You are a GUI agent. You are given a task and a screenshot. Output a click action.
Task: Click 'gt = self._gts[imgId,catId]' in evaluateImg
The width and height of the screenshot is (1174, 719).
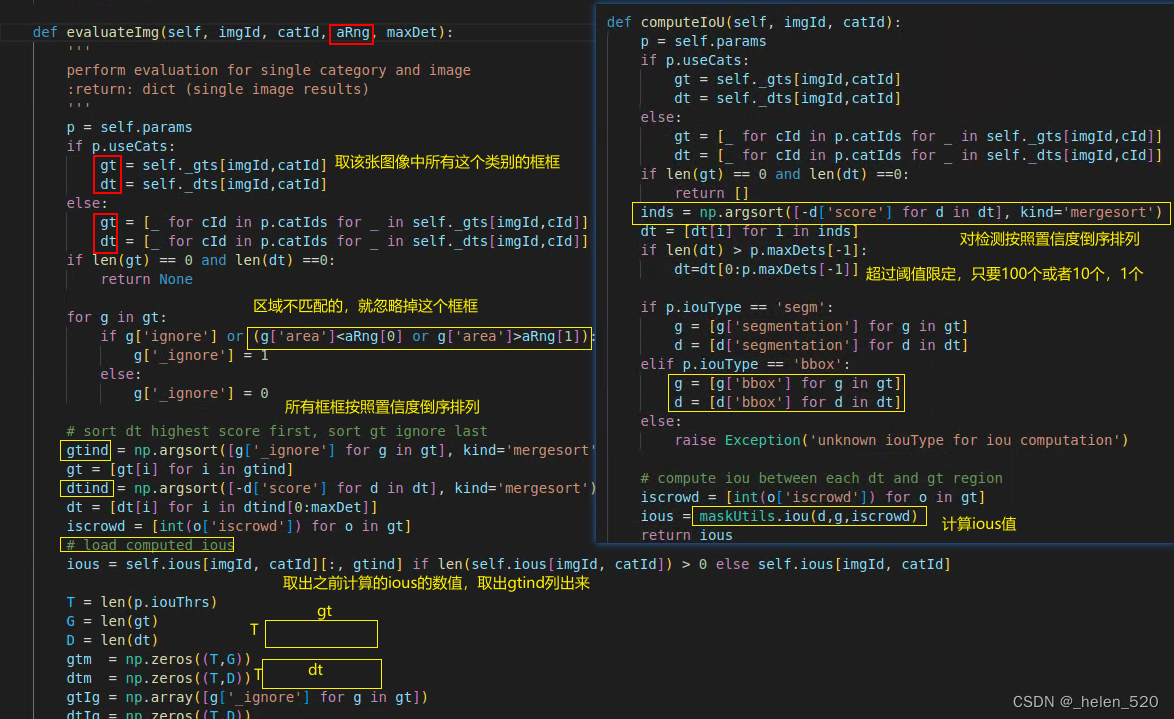pos(213,165)
